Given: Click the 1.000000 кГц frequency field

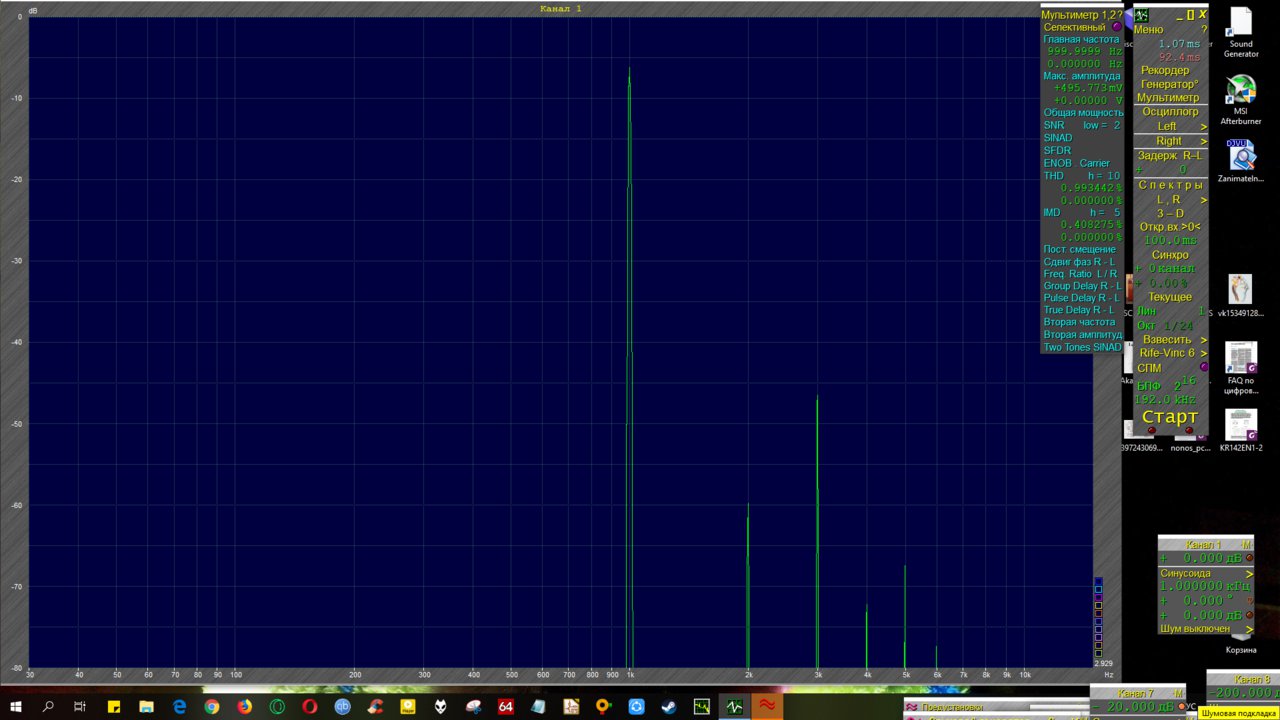Looking at the screenshot, I should 1206,587.
